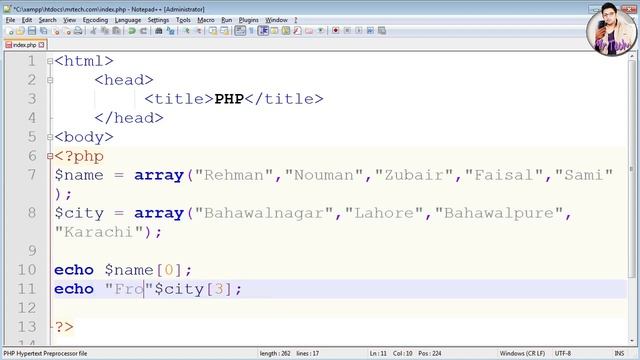Open the Encoding menu
Image resolution: width=640 pixels, height=360 pixels.
tap(95, 20)
